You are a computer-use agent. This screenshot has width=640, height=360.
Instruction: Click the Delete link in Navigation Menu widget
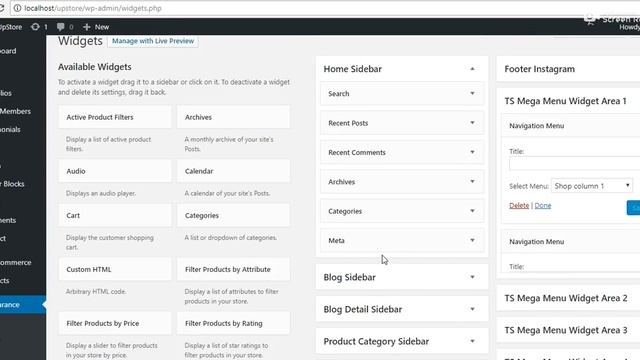tap(519, 205)
